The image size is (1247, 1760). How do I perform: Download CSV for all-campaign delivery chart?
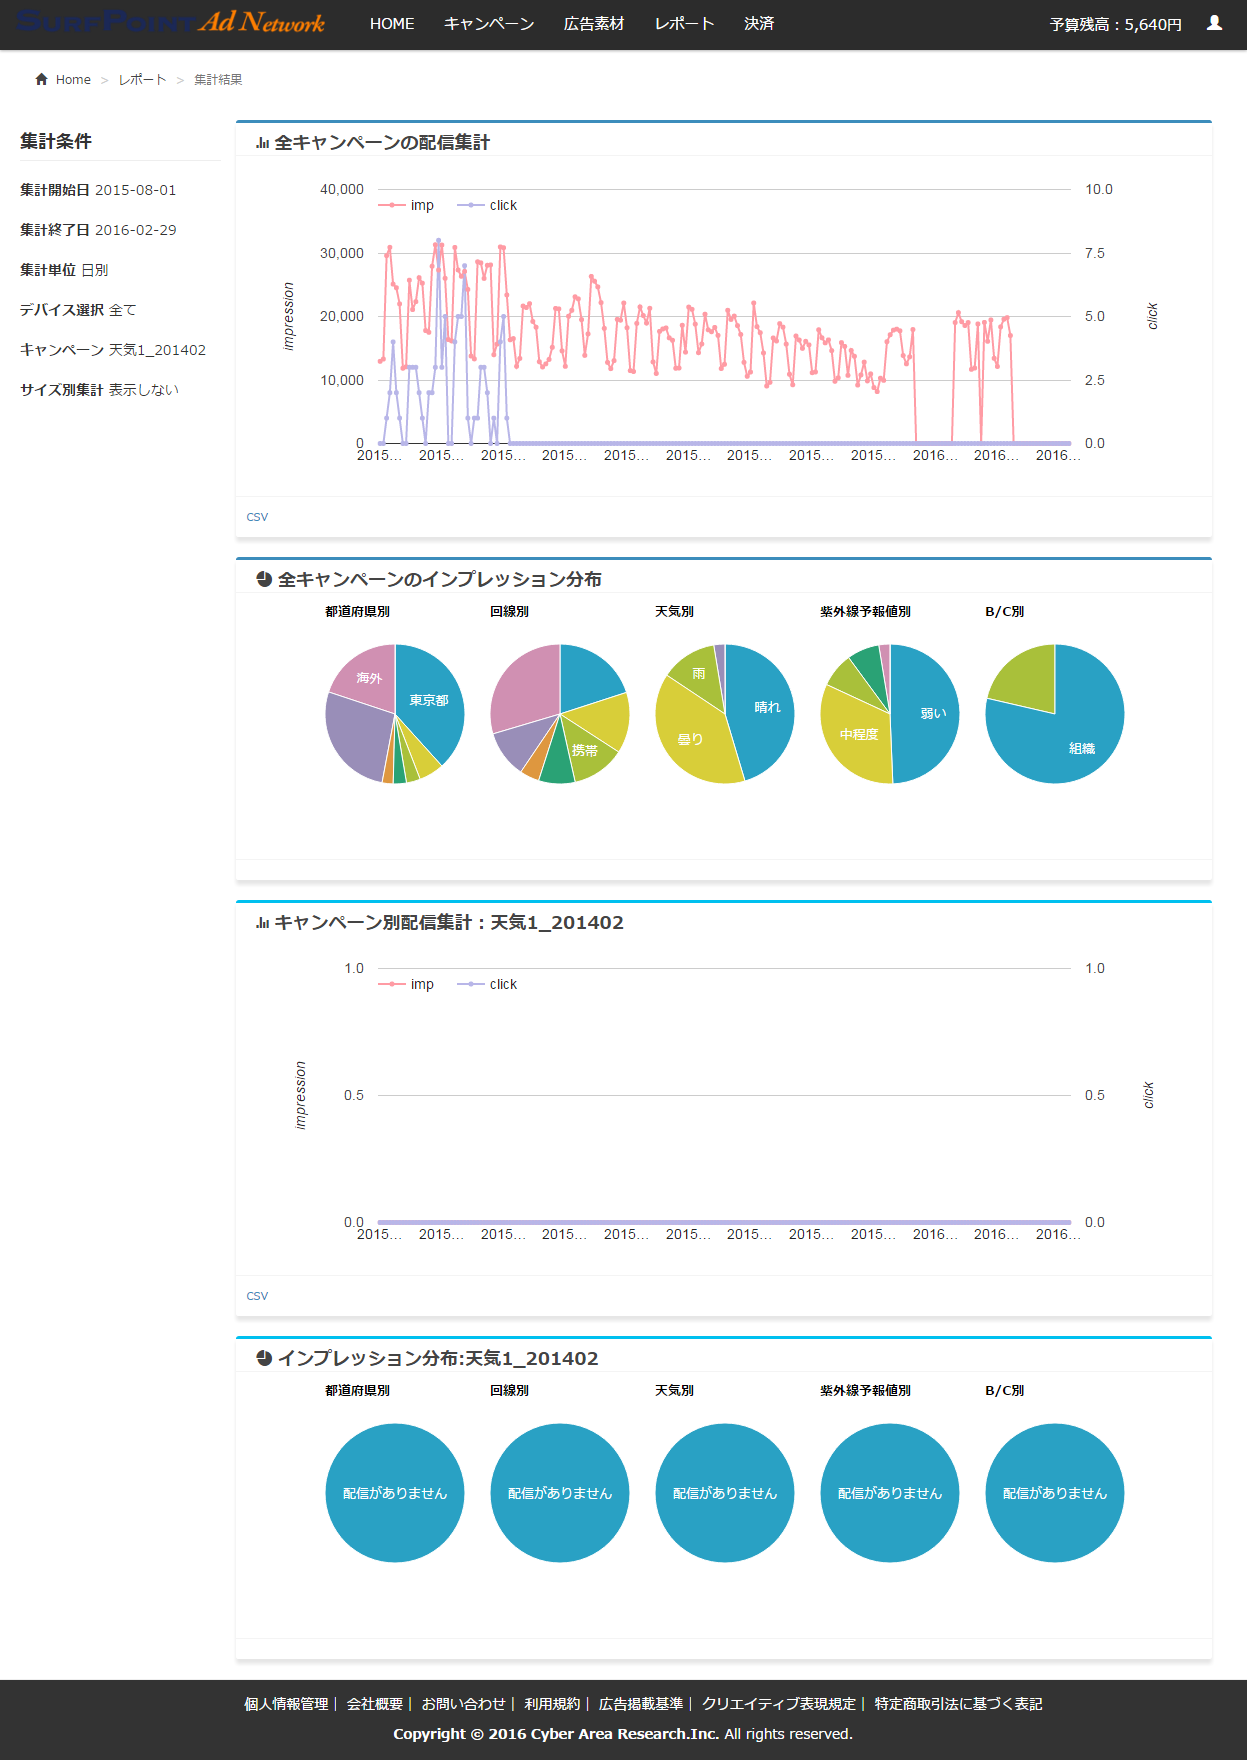[257, 517]
